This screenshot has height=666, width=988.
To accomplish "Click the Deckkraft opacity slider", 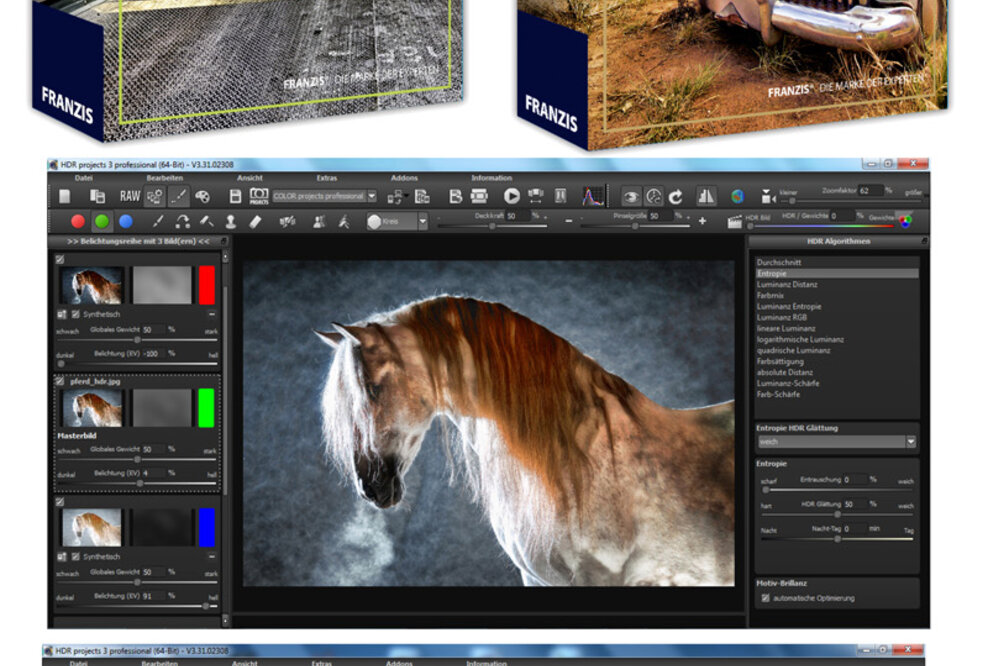I will click(x=490, y=226).
